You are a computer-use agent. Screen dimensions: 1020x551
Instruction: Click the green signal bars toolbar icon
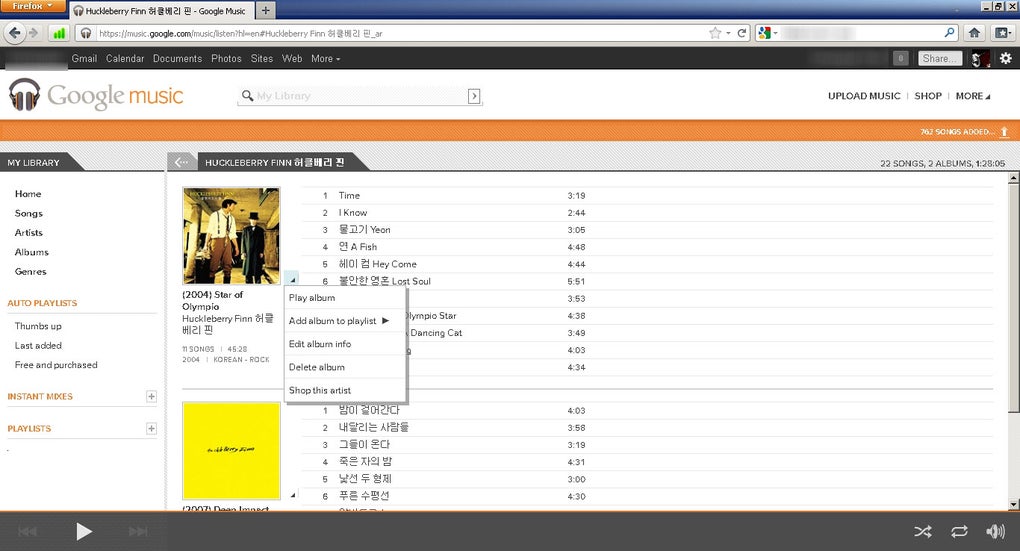coord(59,33)
